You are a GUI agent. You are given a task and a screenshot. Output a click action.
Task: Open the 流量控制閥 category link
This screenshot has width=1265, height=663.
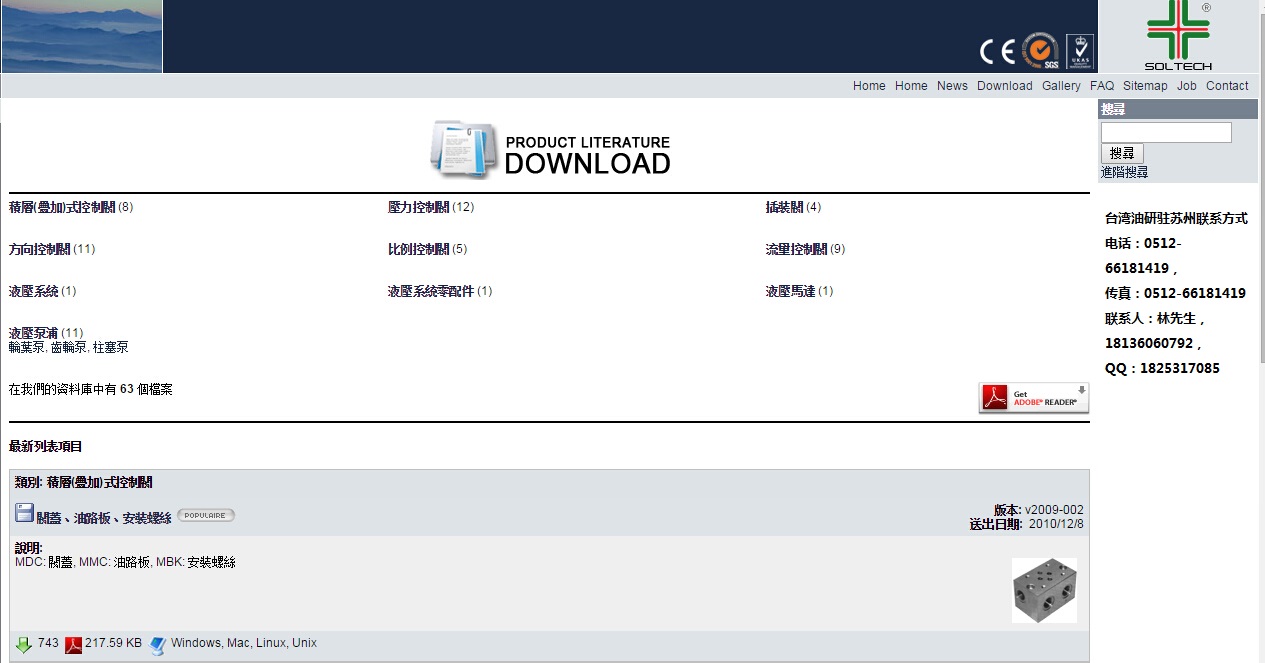pos(796,249)
